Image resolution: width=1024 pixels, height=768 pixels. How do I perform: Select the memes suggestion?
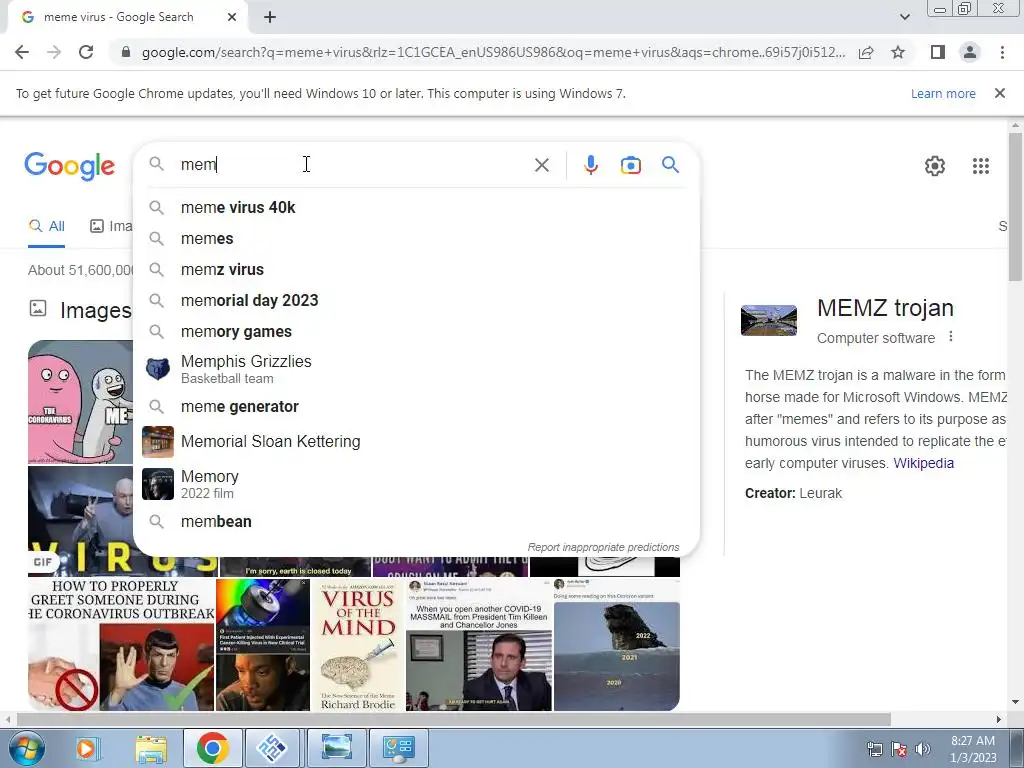(x=416, y=238)
